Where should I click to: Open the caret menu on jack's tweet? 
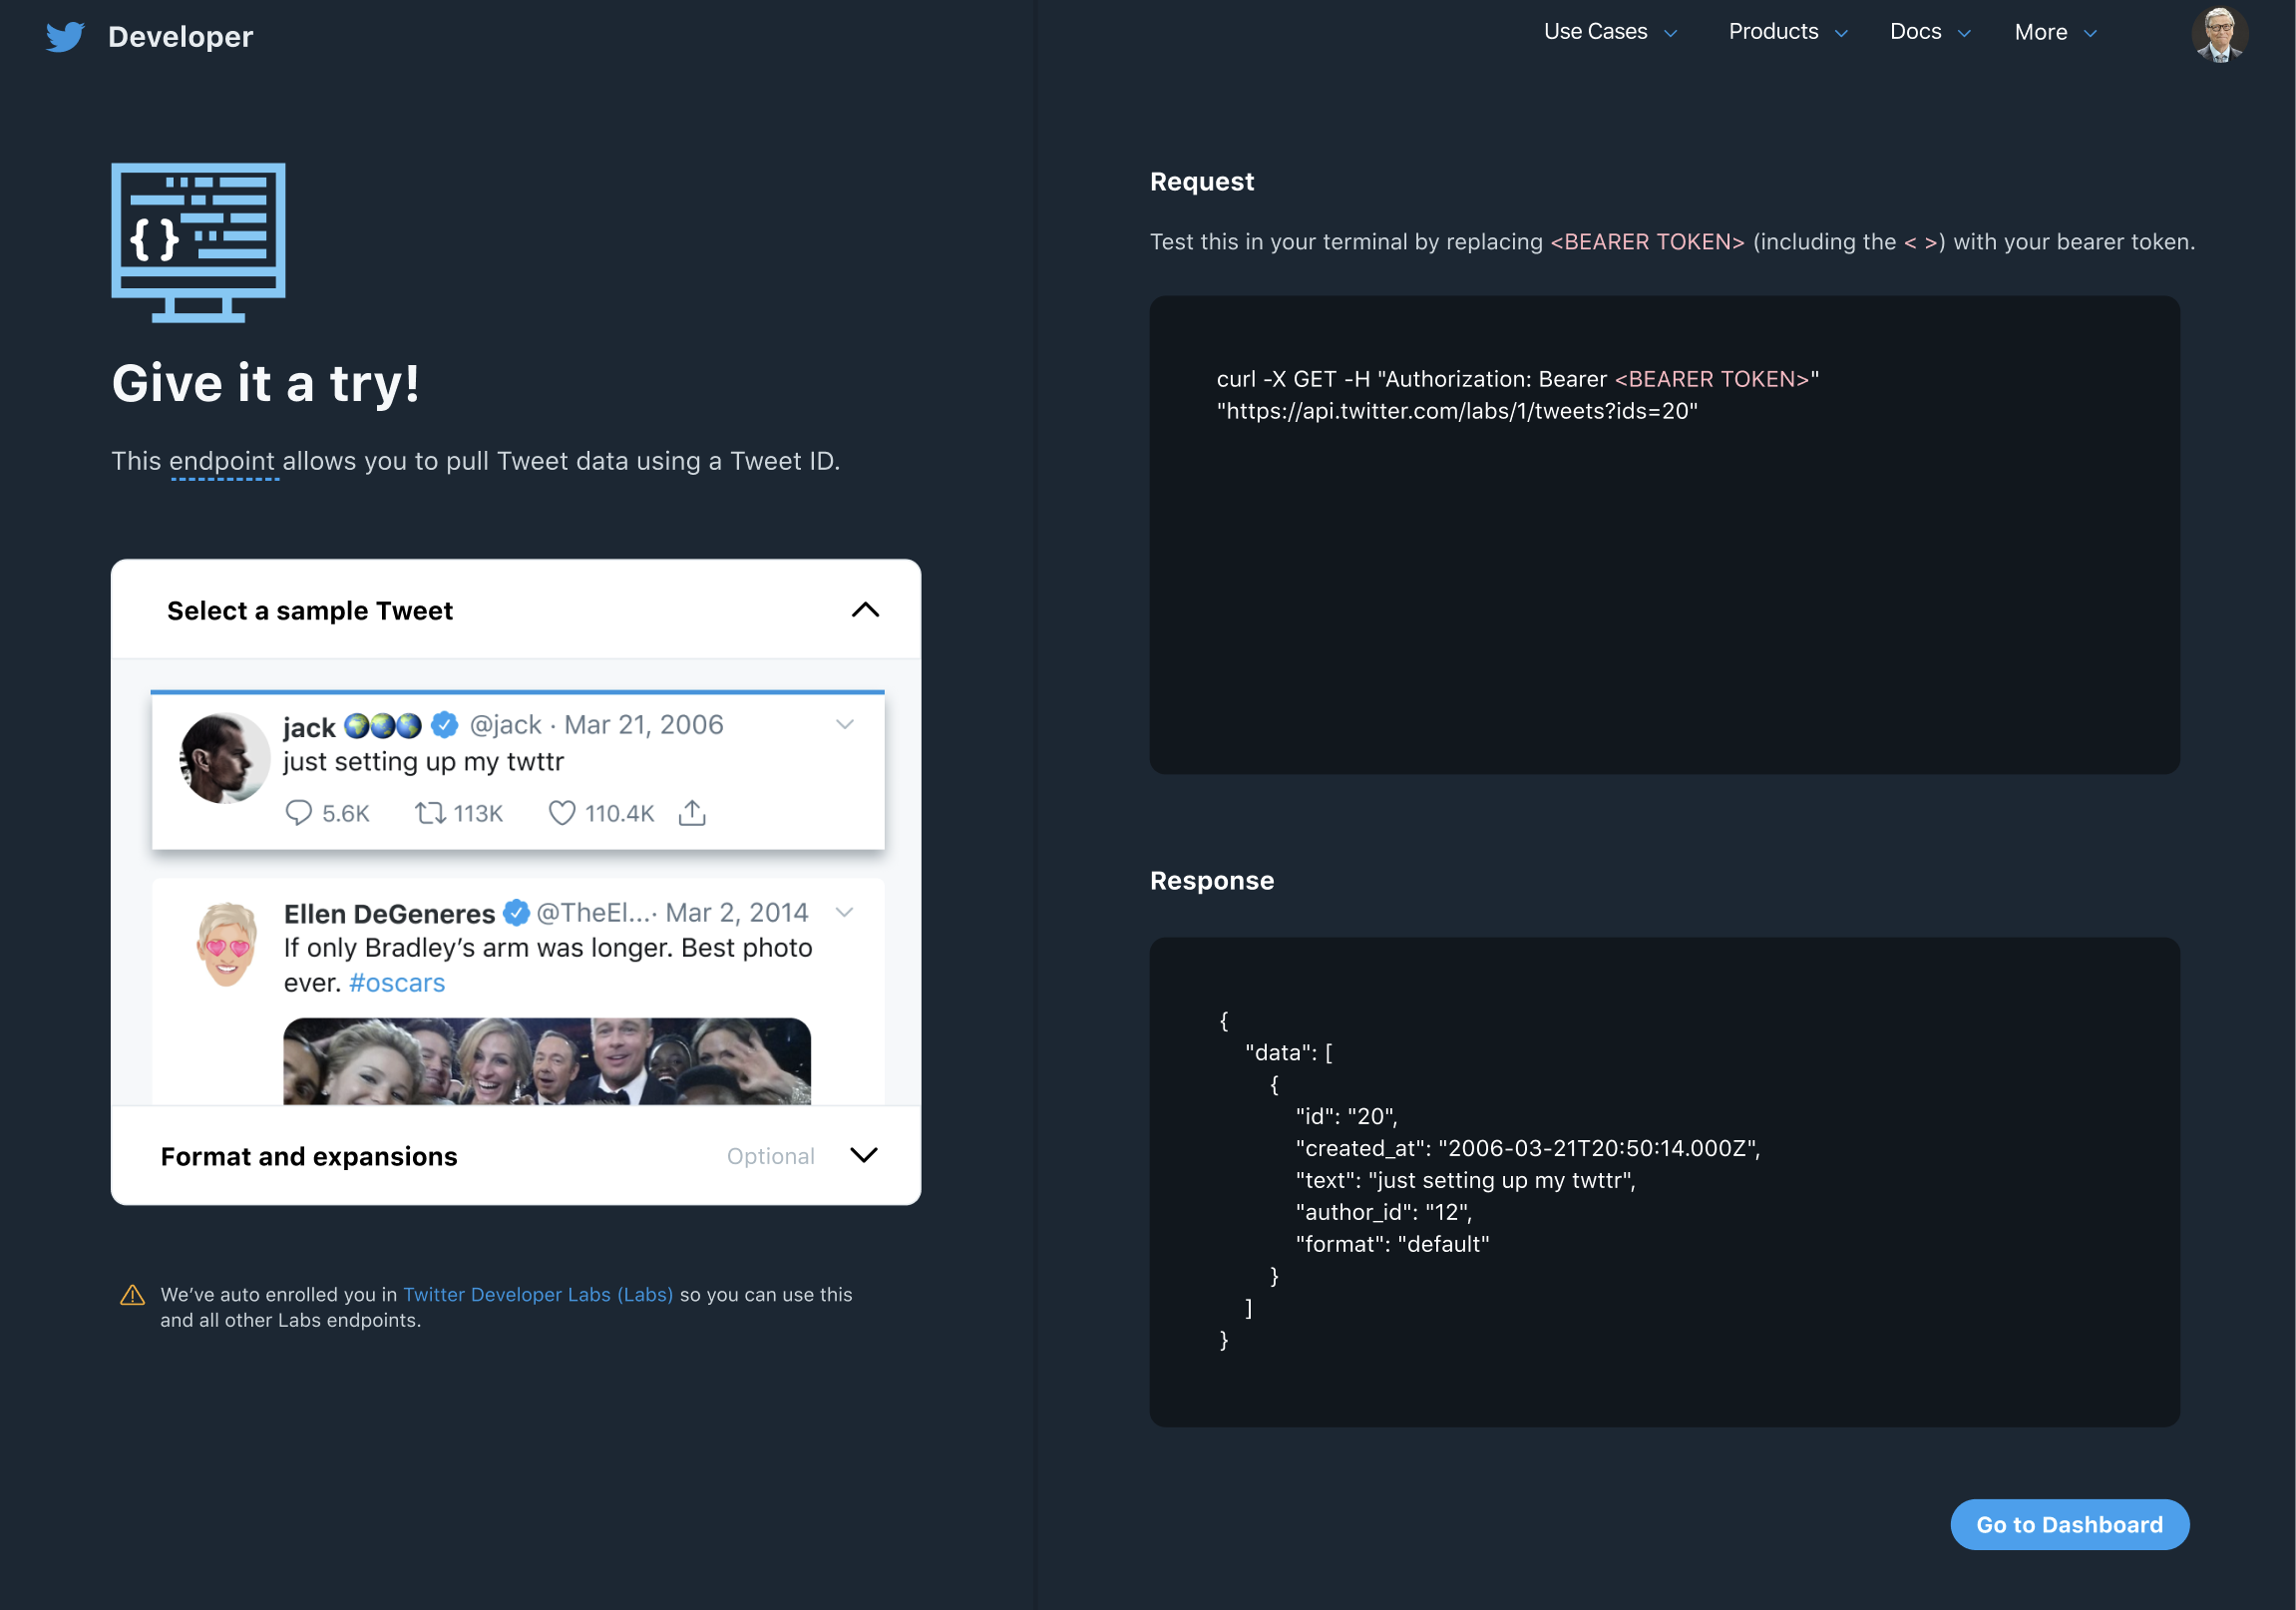coord(845,725)
